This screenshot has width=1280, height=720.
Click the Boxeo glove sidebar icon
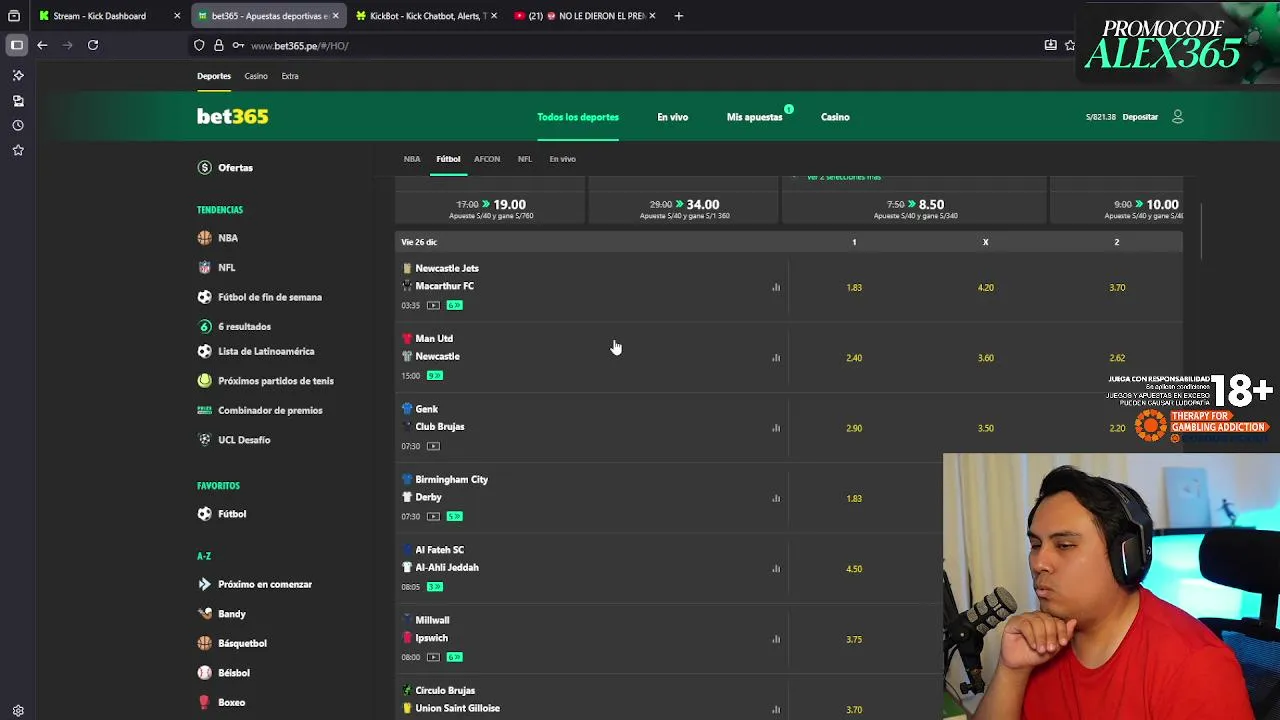coord(205,702)
